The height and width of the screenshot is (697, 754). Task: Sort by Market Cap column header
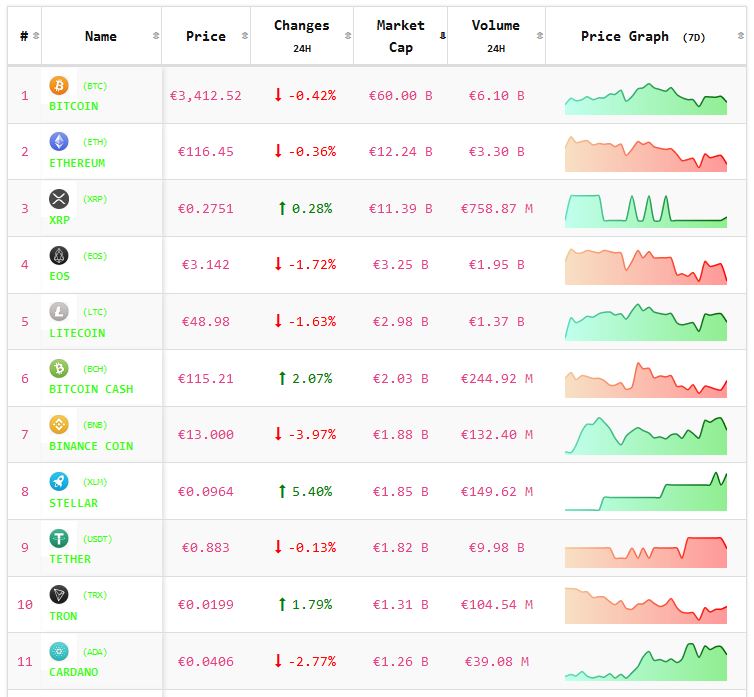click(x=400, y=36)
